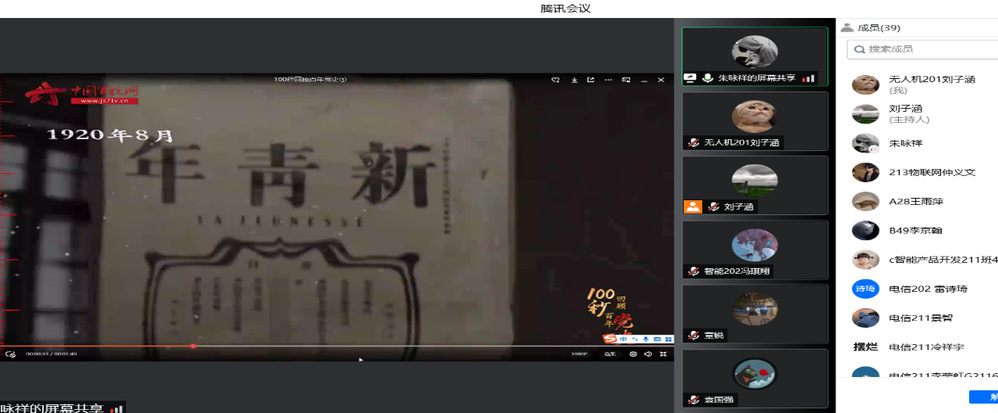Open the three-dots more menu in video player
Viewport: 998px width, 413px height.
pyautogui.click(x=608, y=80)
